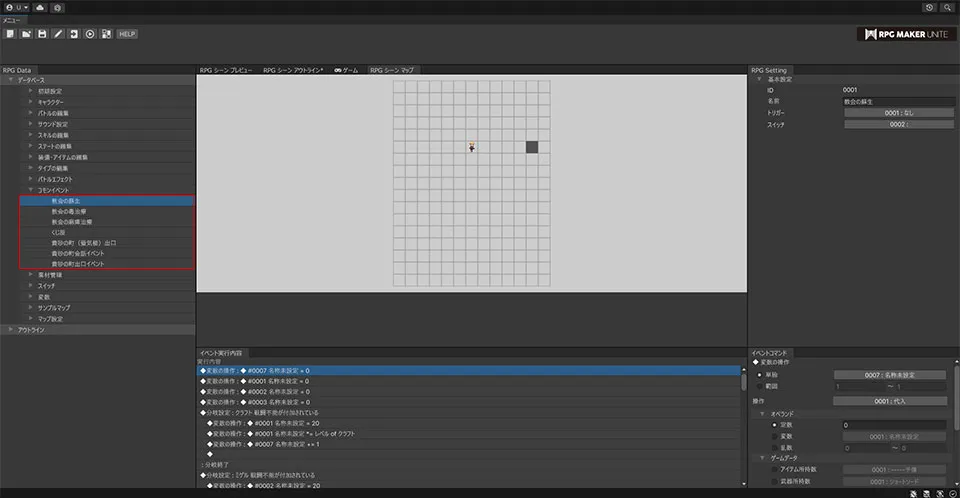
Task: Select the アイテム所持数 radio button
Action: coord(773,468)
